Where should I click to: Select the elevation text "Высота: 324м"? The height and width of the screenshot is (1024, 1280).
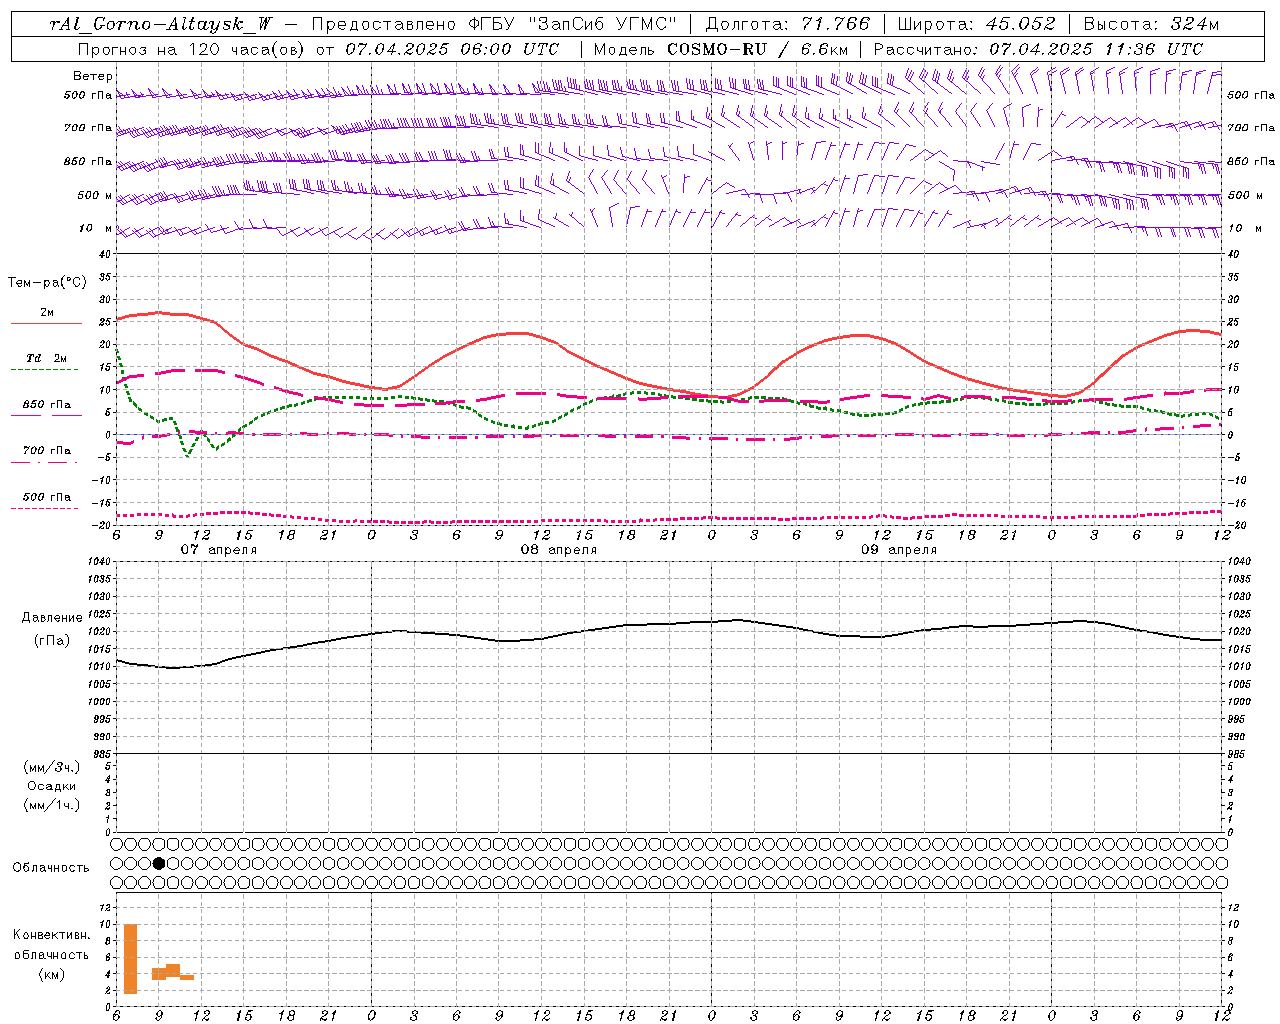pos(1152,25)
